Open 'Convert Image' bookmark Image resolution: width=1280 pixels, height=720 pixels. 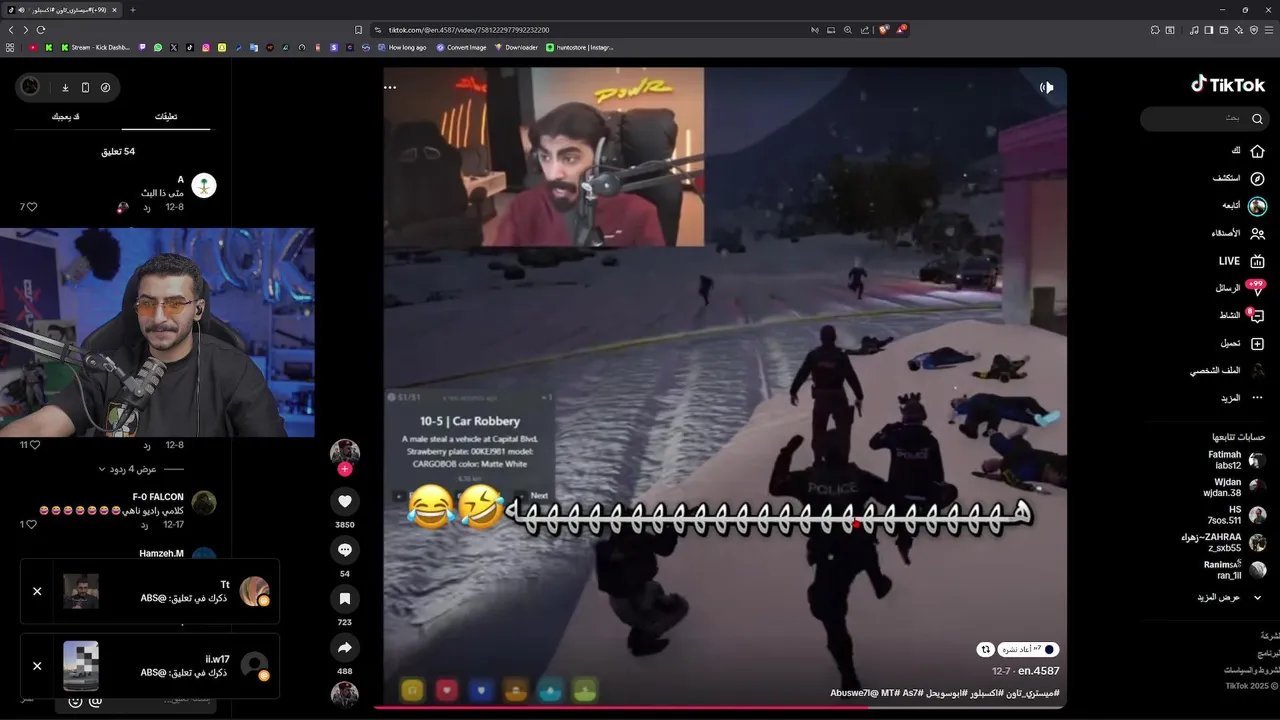(461, 47)
